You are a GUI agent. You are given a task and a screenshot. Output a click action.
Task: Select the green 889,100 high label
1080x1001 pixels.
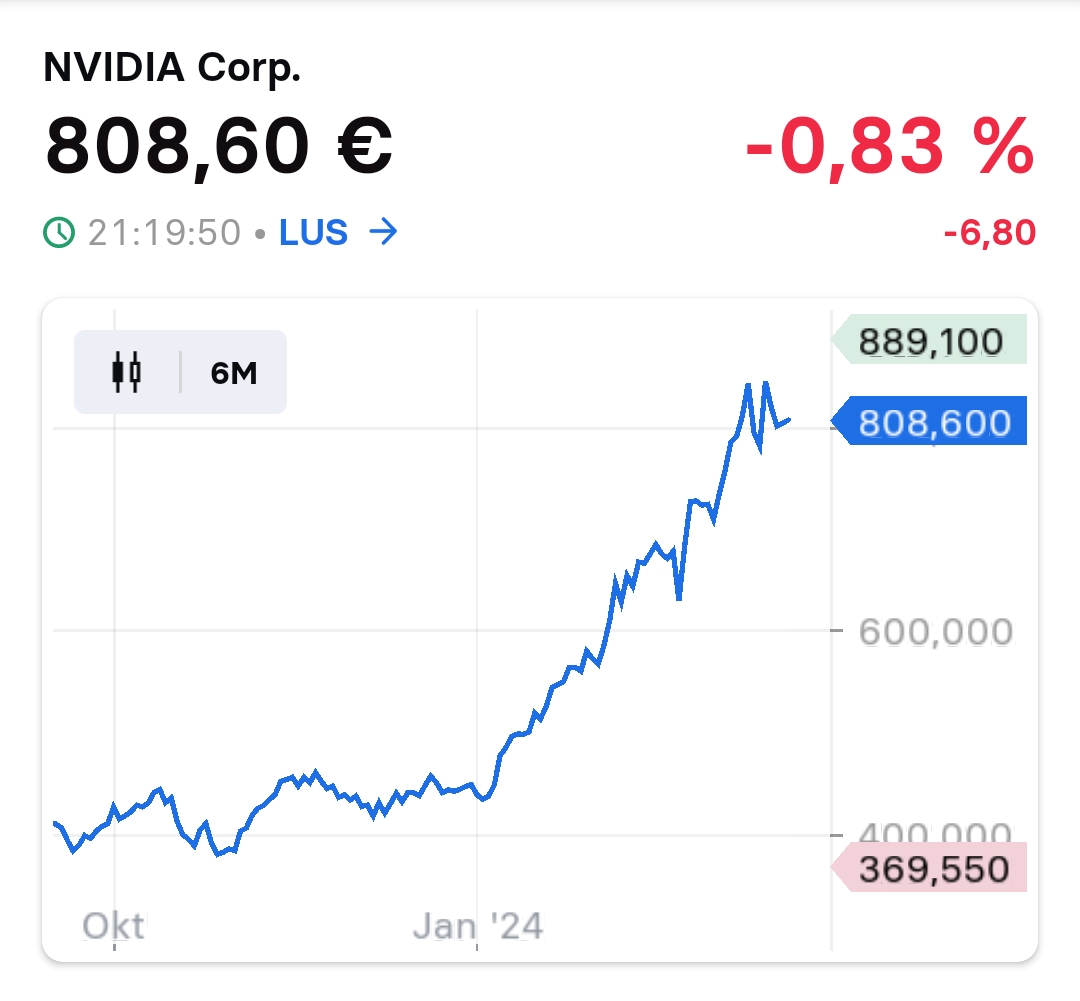coord(930,342)
